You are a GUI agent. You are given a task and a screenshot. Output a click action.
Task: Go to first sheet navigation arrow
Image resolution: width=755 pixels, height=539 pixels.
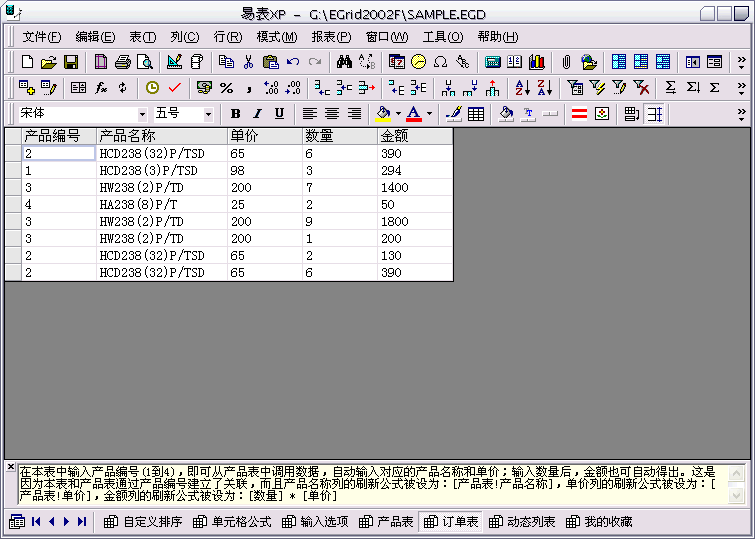[36, 522]
